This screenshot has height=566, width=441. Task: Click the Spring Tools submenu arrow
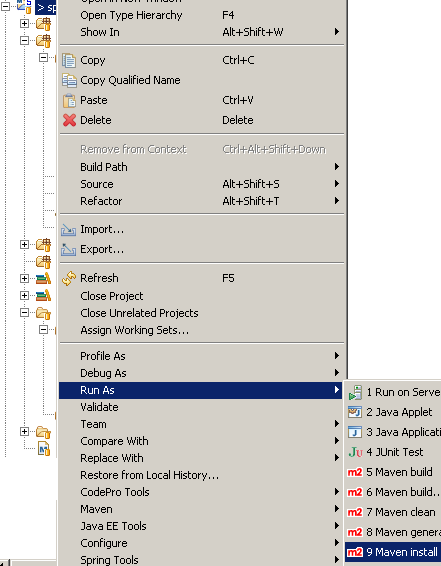click(336, 560)
